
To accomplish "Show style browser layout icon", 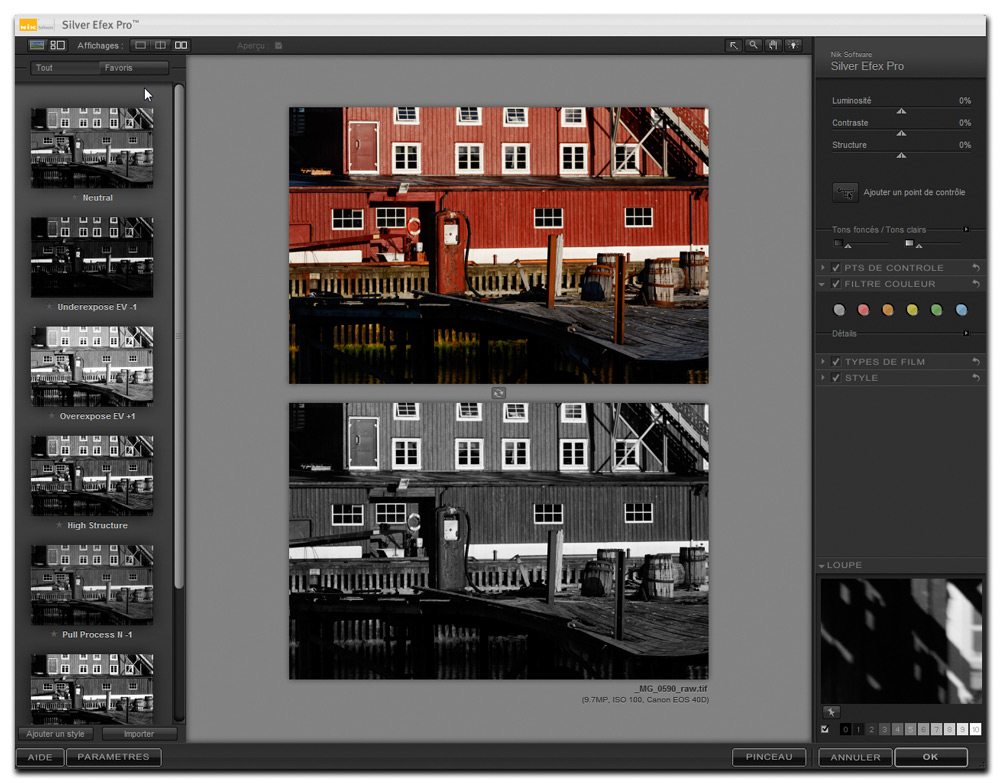I will click(57, 45).
